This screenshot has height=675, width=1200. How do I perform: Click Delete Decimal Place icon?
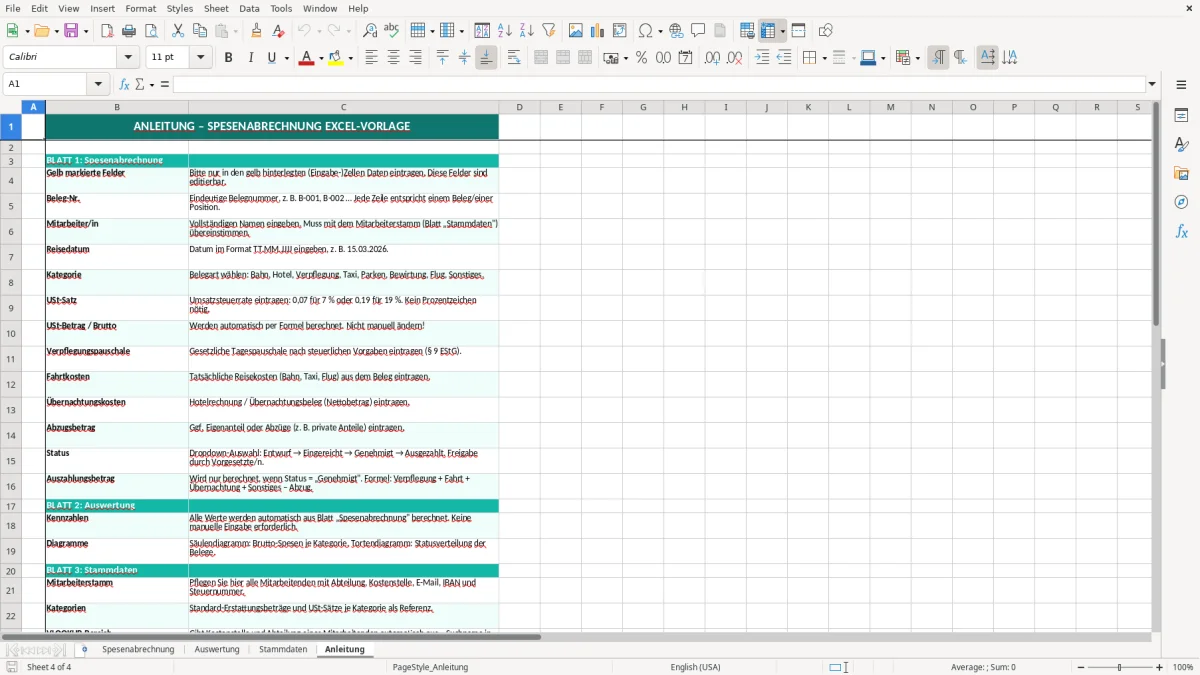tap(734, 58)
